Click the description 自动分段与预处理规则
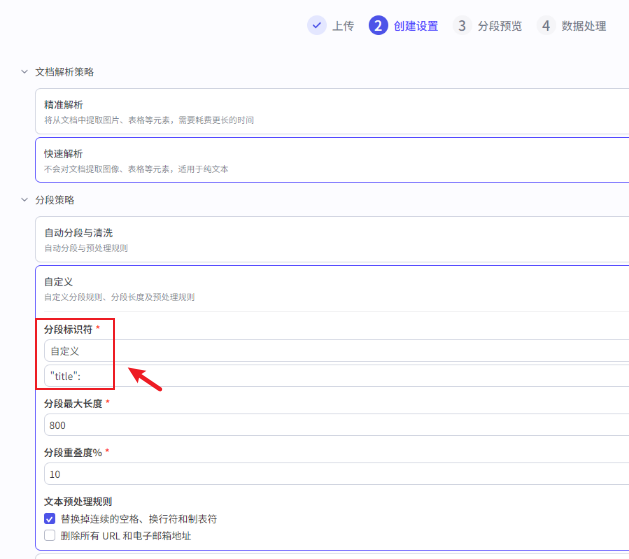The width and height of the screenshot is (629, 559). (x=86, y=248)
